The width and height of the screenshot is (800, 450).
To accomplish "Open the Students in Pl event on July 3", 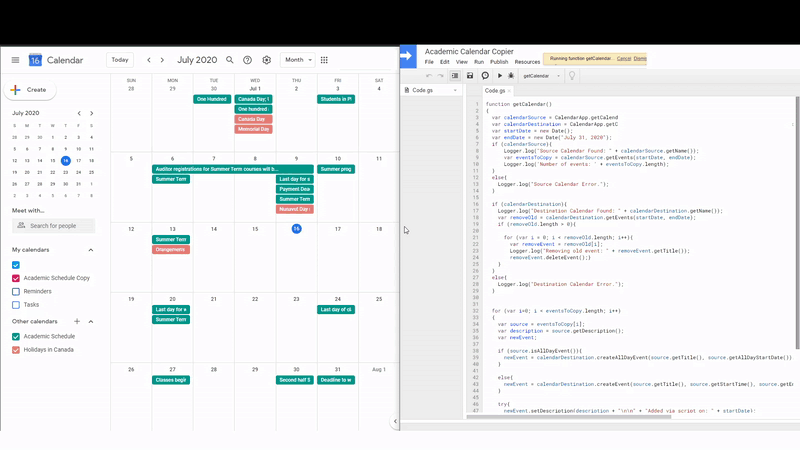I will pos(336,99).
